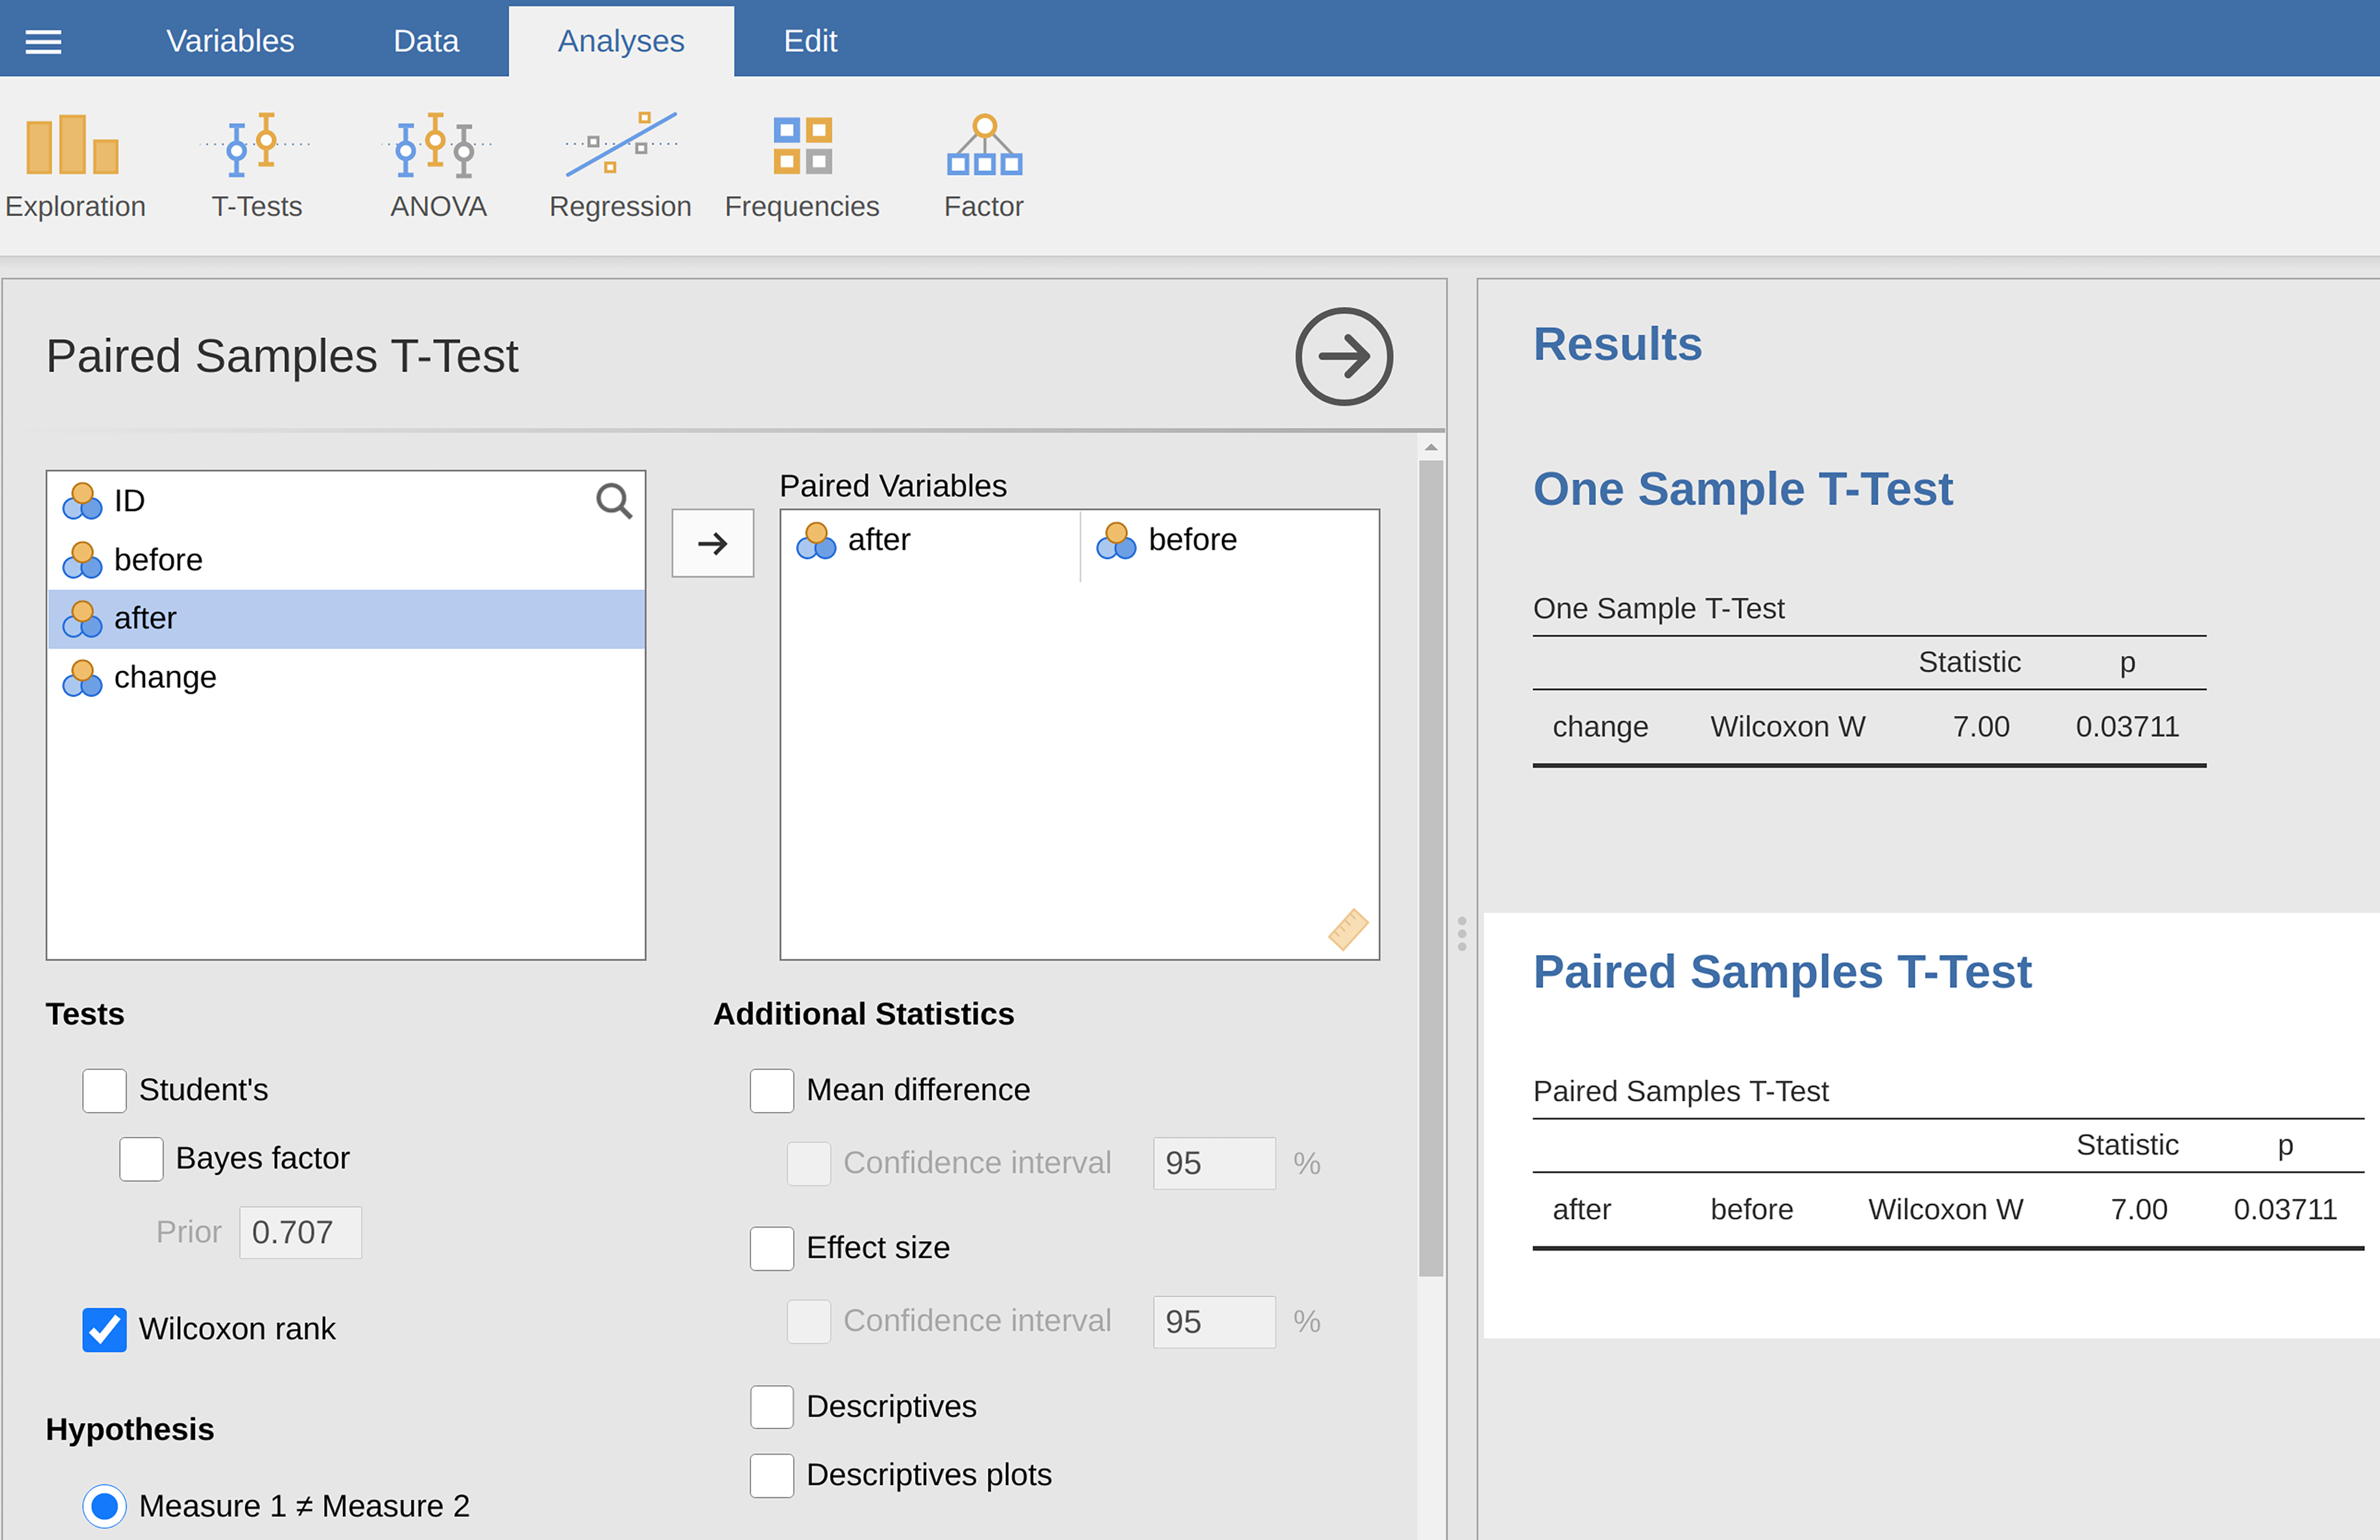Click the icon beside before in Paired Variables

pos(1116,541)
